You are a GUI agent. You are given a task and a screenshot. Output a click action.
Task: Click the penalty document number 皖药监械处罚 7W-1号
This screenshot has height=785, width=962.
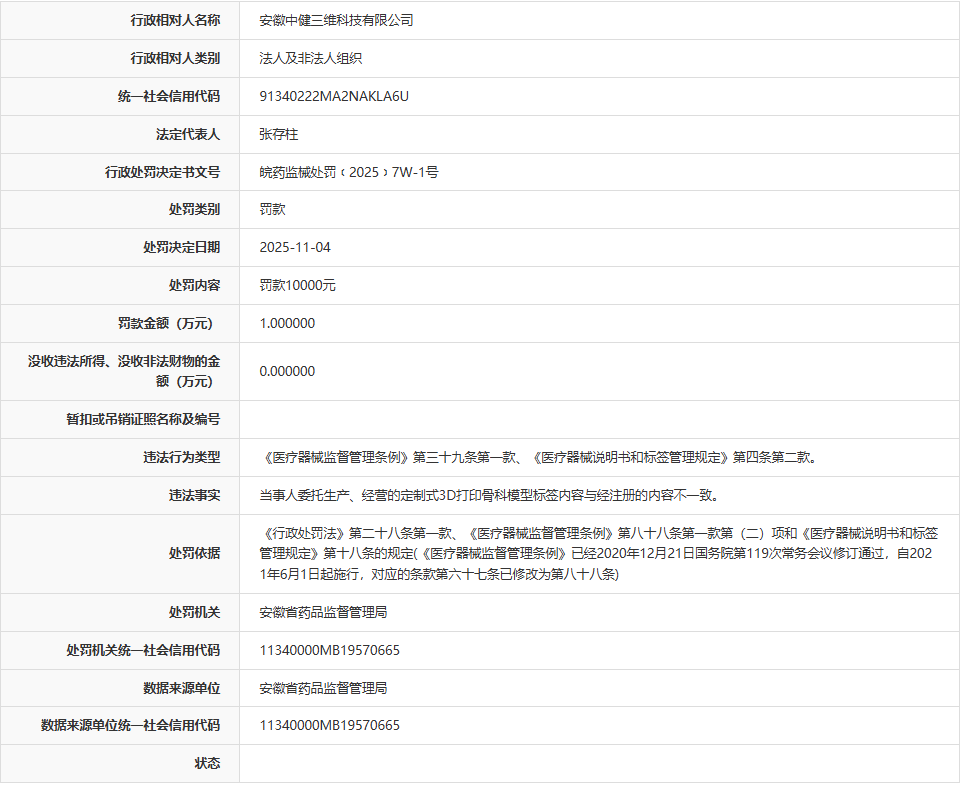click(x=348, y=172)
